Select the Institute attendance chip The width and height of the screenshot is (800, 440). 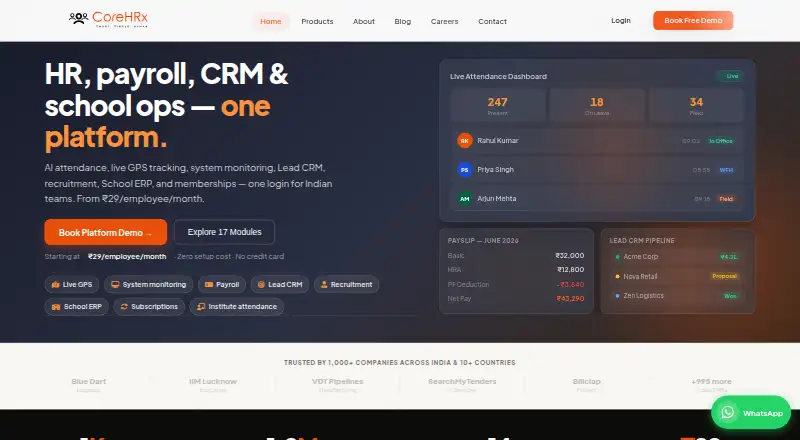pyautogui.click(x=237, y=306)
